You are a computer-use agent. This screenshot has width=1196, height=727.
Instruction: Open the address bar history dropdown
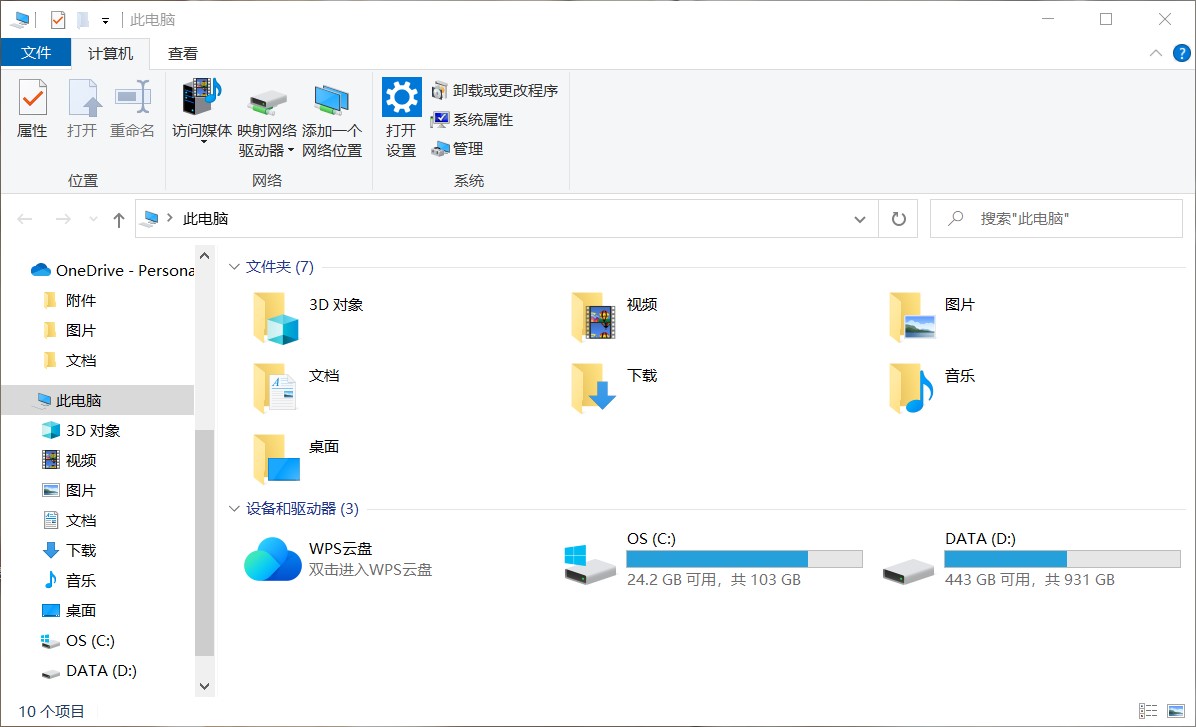click(x=859, y=218)
